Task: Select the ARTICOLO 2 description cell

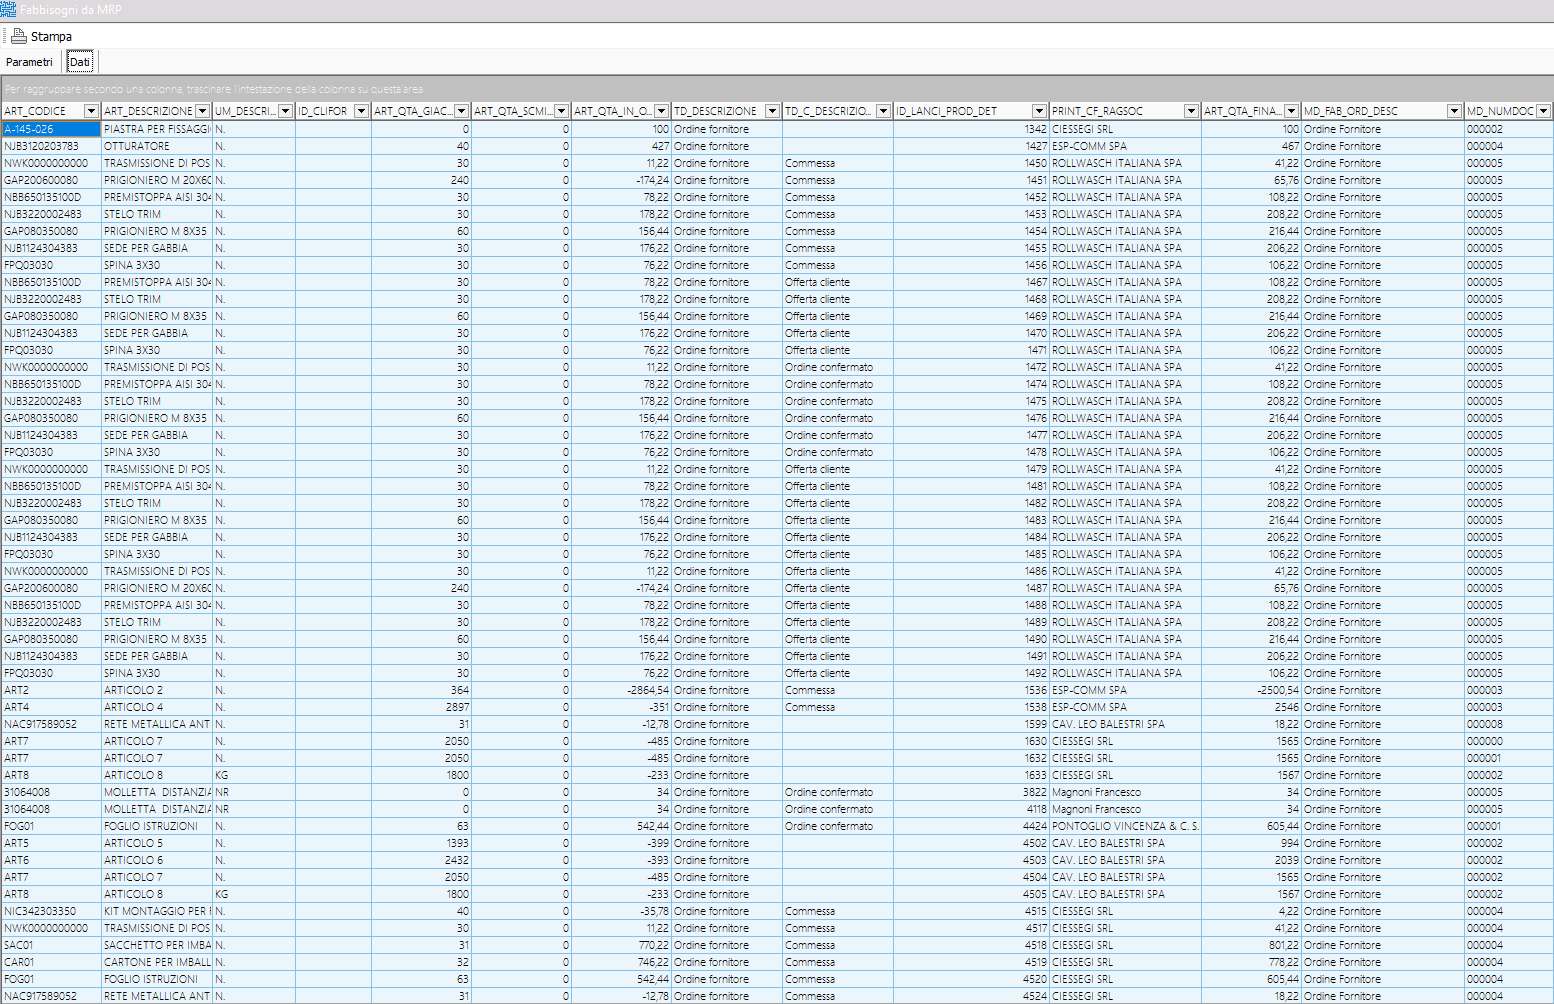Action: coord(157,690)
